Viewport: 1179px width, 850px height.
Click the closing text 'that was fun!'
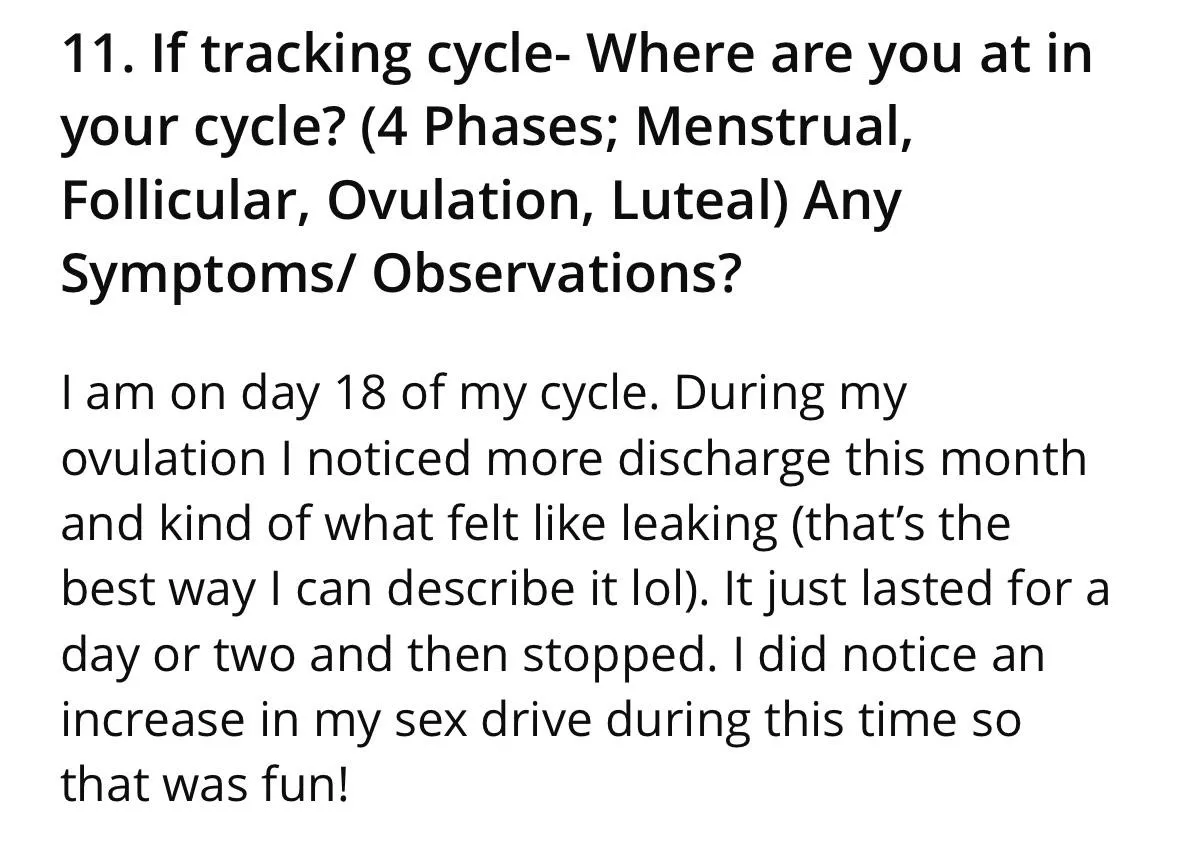pos(205,785)
